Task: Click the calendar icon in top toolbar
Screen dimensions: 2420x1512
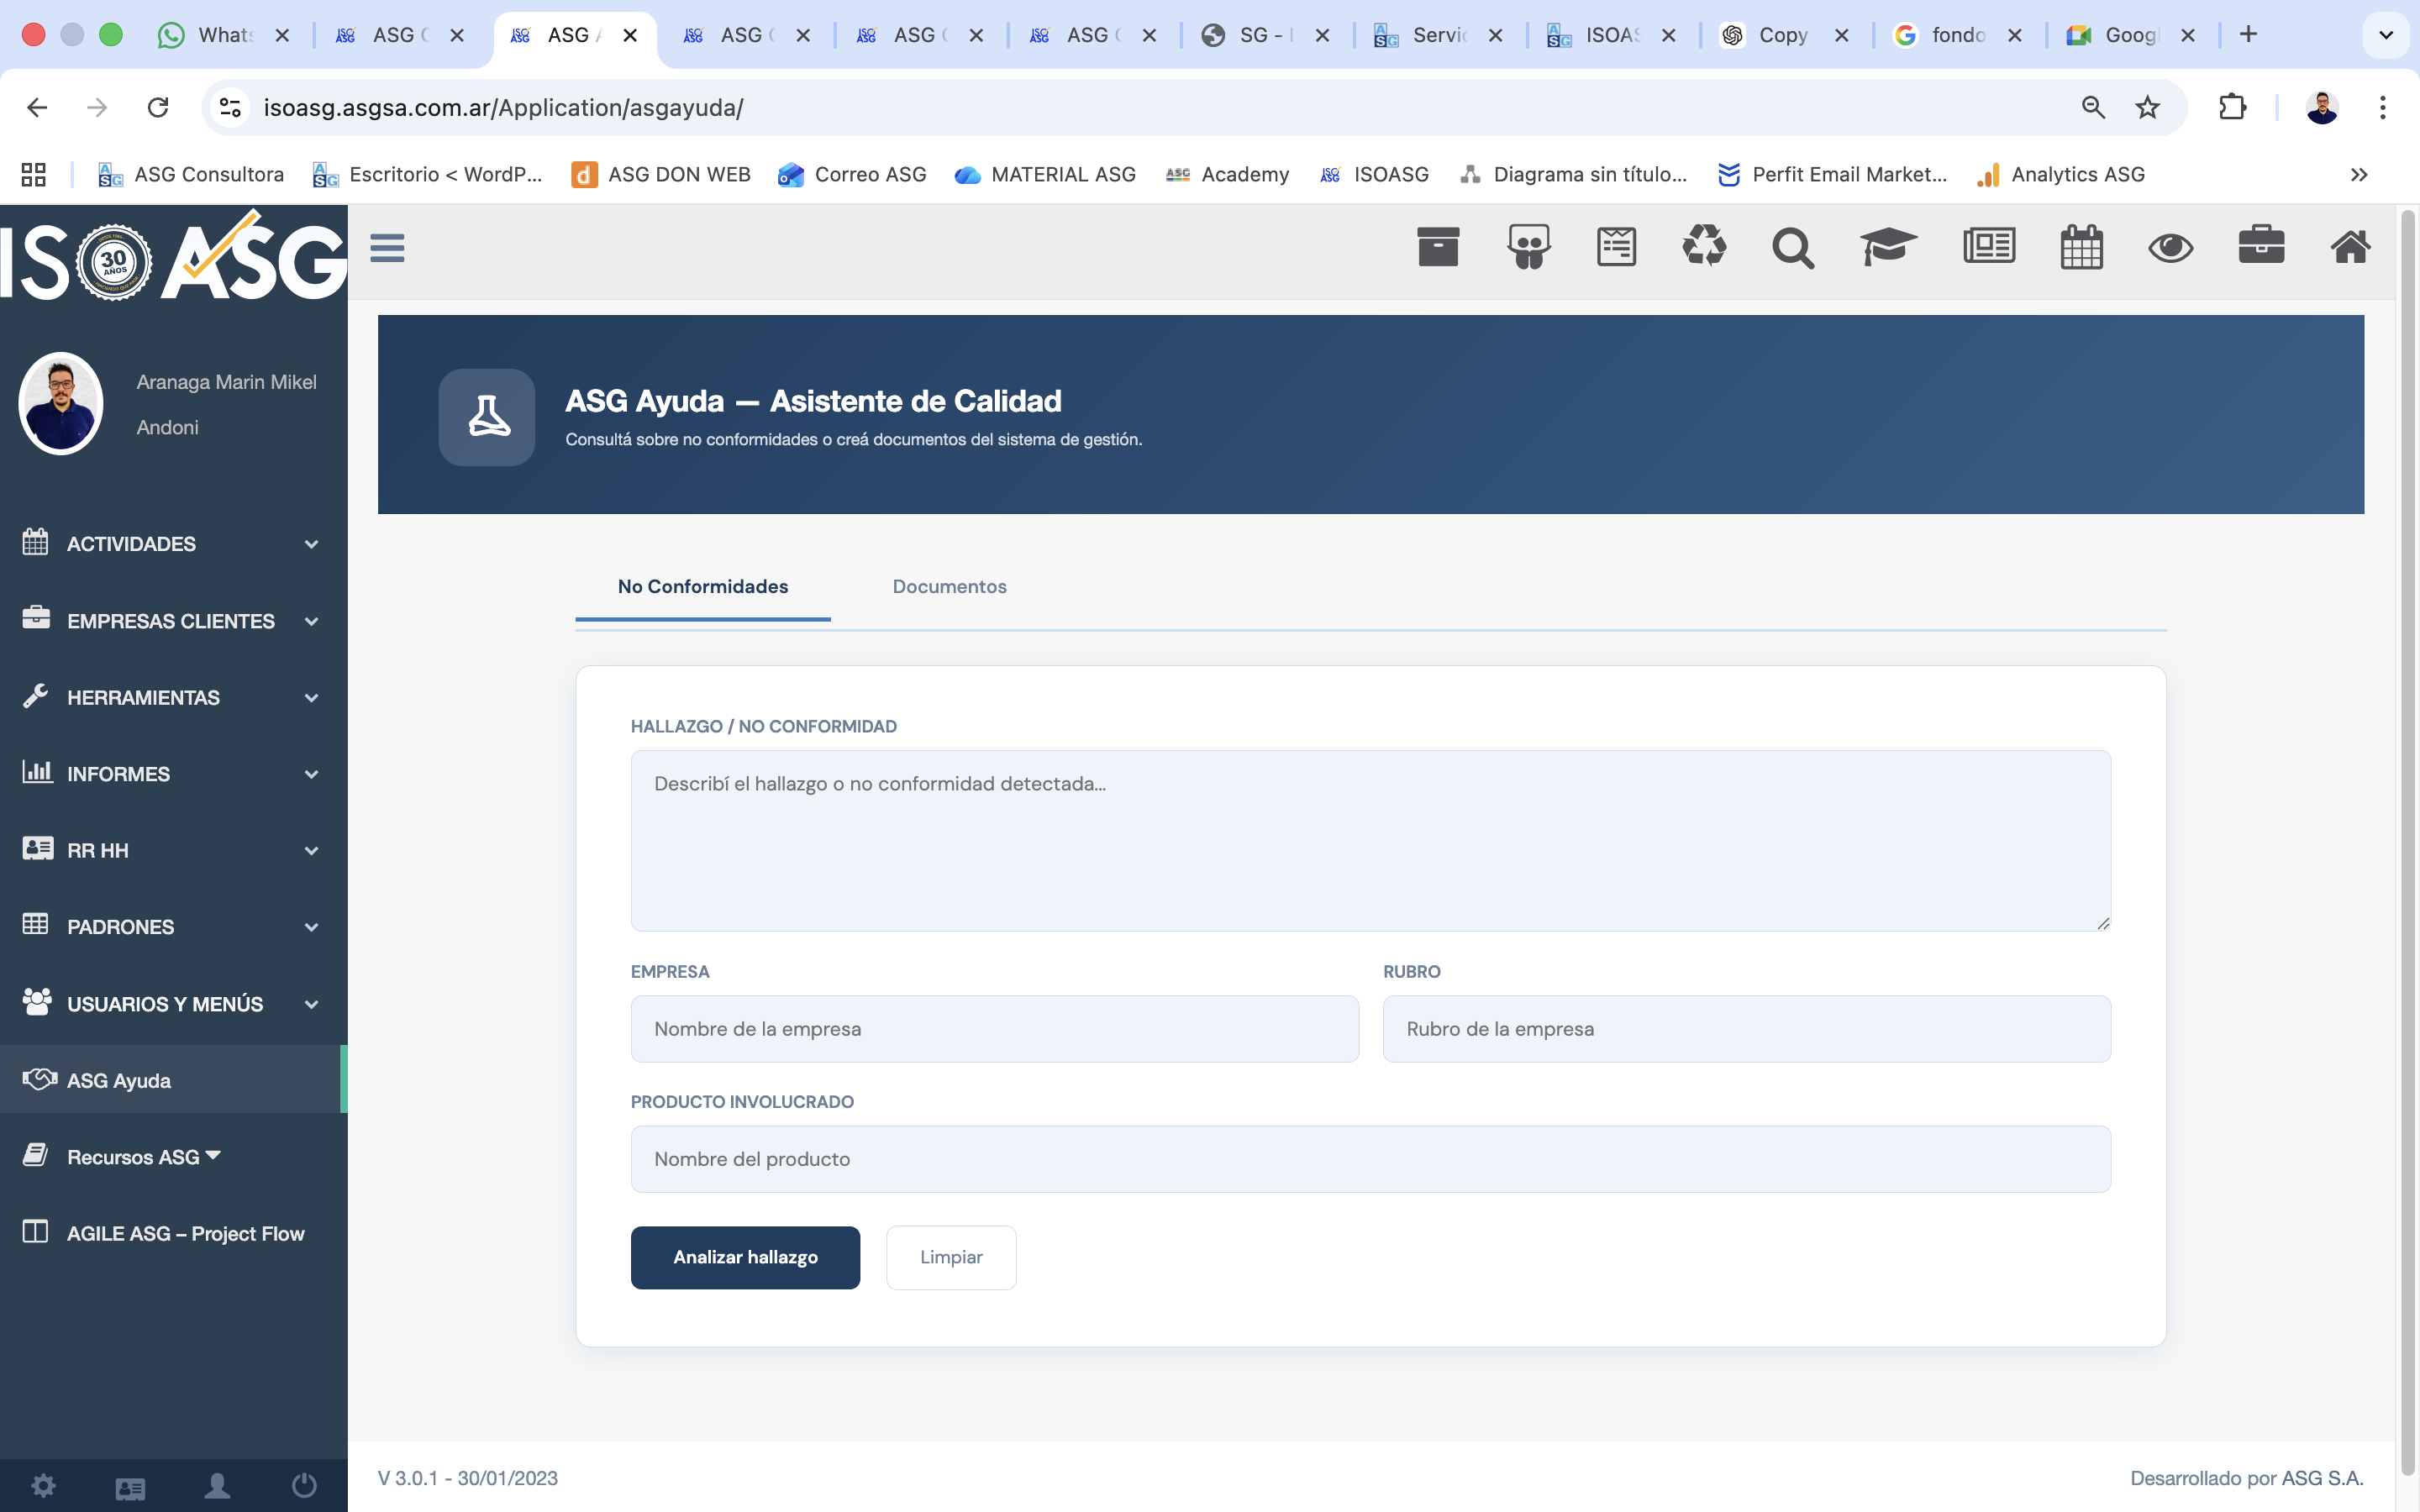Action: (x=2081, y=247)
